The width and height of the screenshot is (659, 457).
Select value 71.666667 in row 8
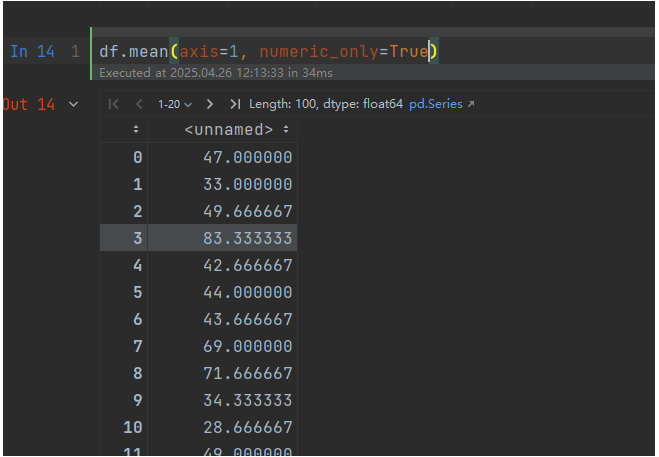pyautogui.click(x=248, y=373)
